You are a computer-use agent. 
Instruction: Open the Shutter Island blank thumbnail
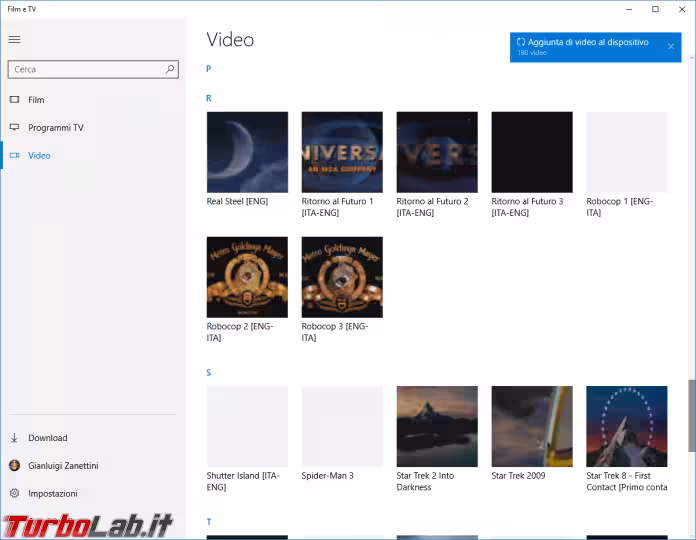247,426
